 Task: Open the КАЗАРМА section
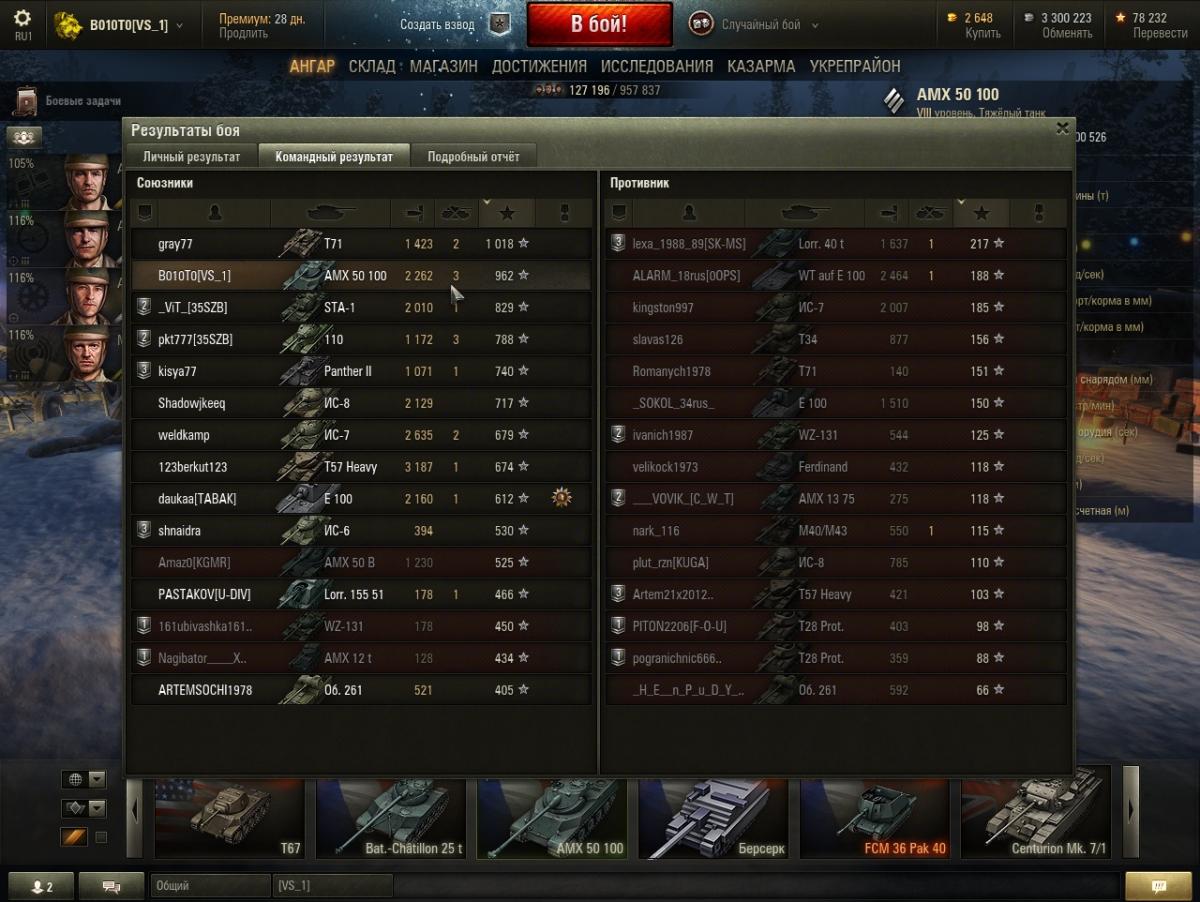(x=761, y=66)
